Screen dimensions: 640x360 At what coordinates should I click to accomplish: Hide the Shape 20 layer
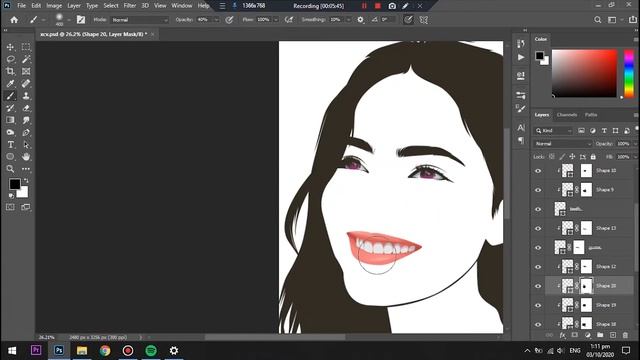538,286
